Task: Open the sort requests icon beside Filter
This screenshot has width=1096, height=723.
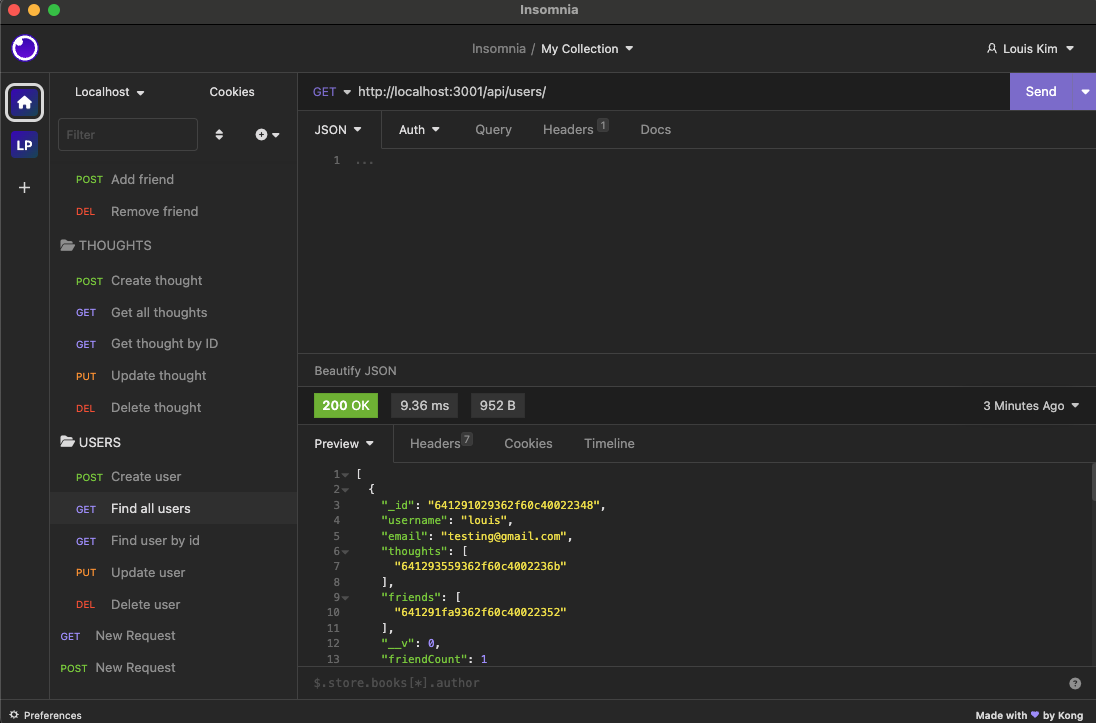Action: click(x=219, y=134)
